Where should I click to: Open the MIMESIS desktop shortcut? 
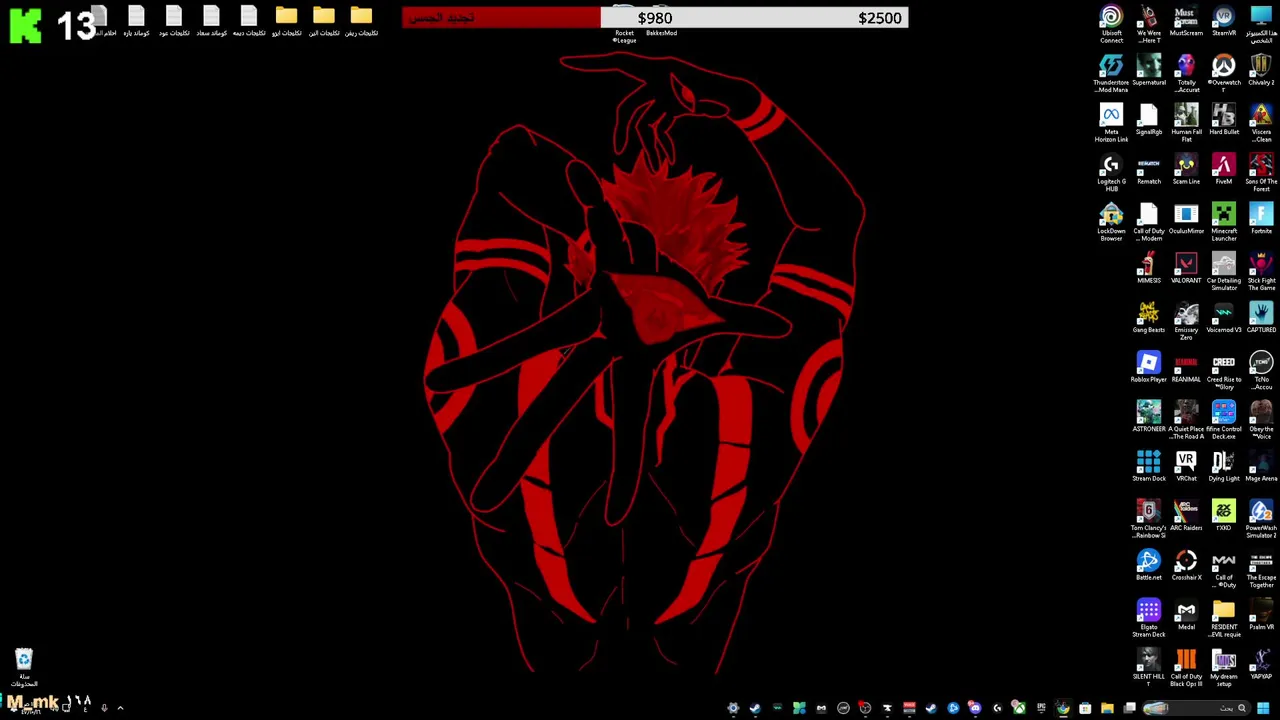1148,269
